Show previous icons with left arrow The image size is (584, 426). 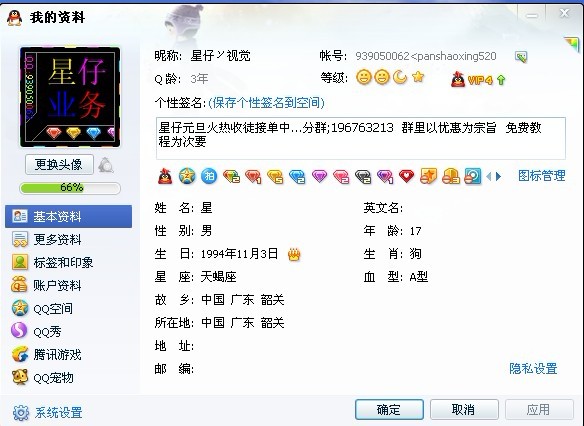489,176
